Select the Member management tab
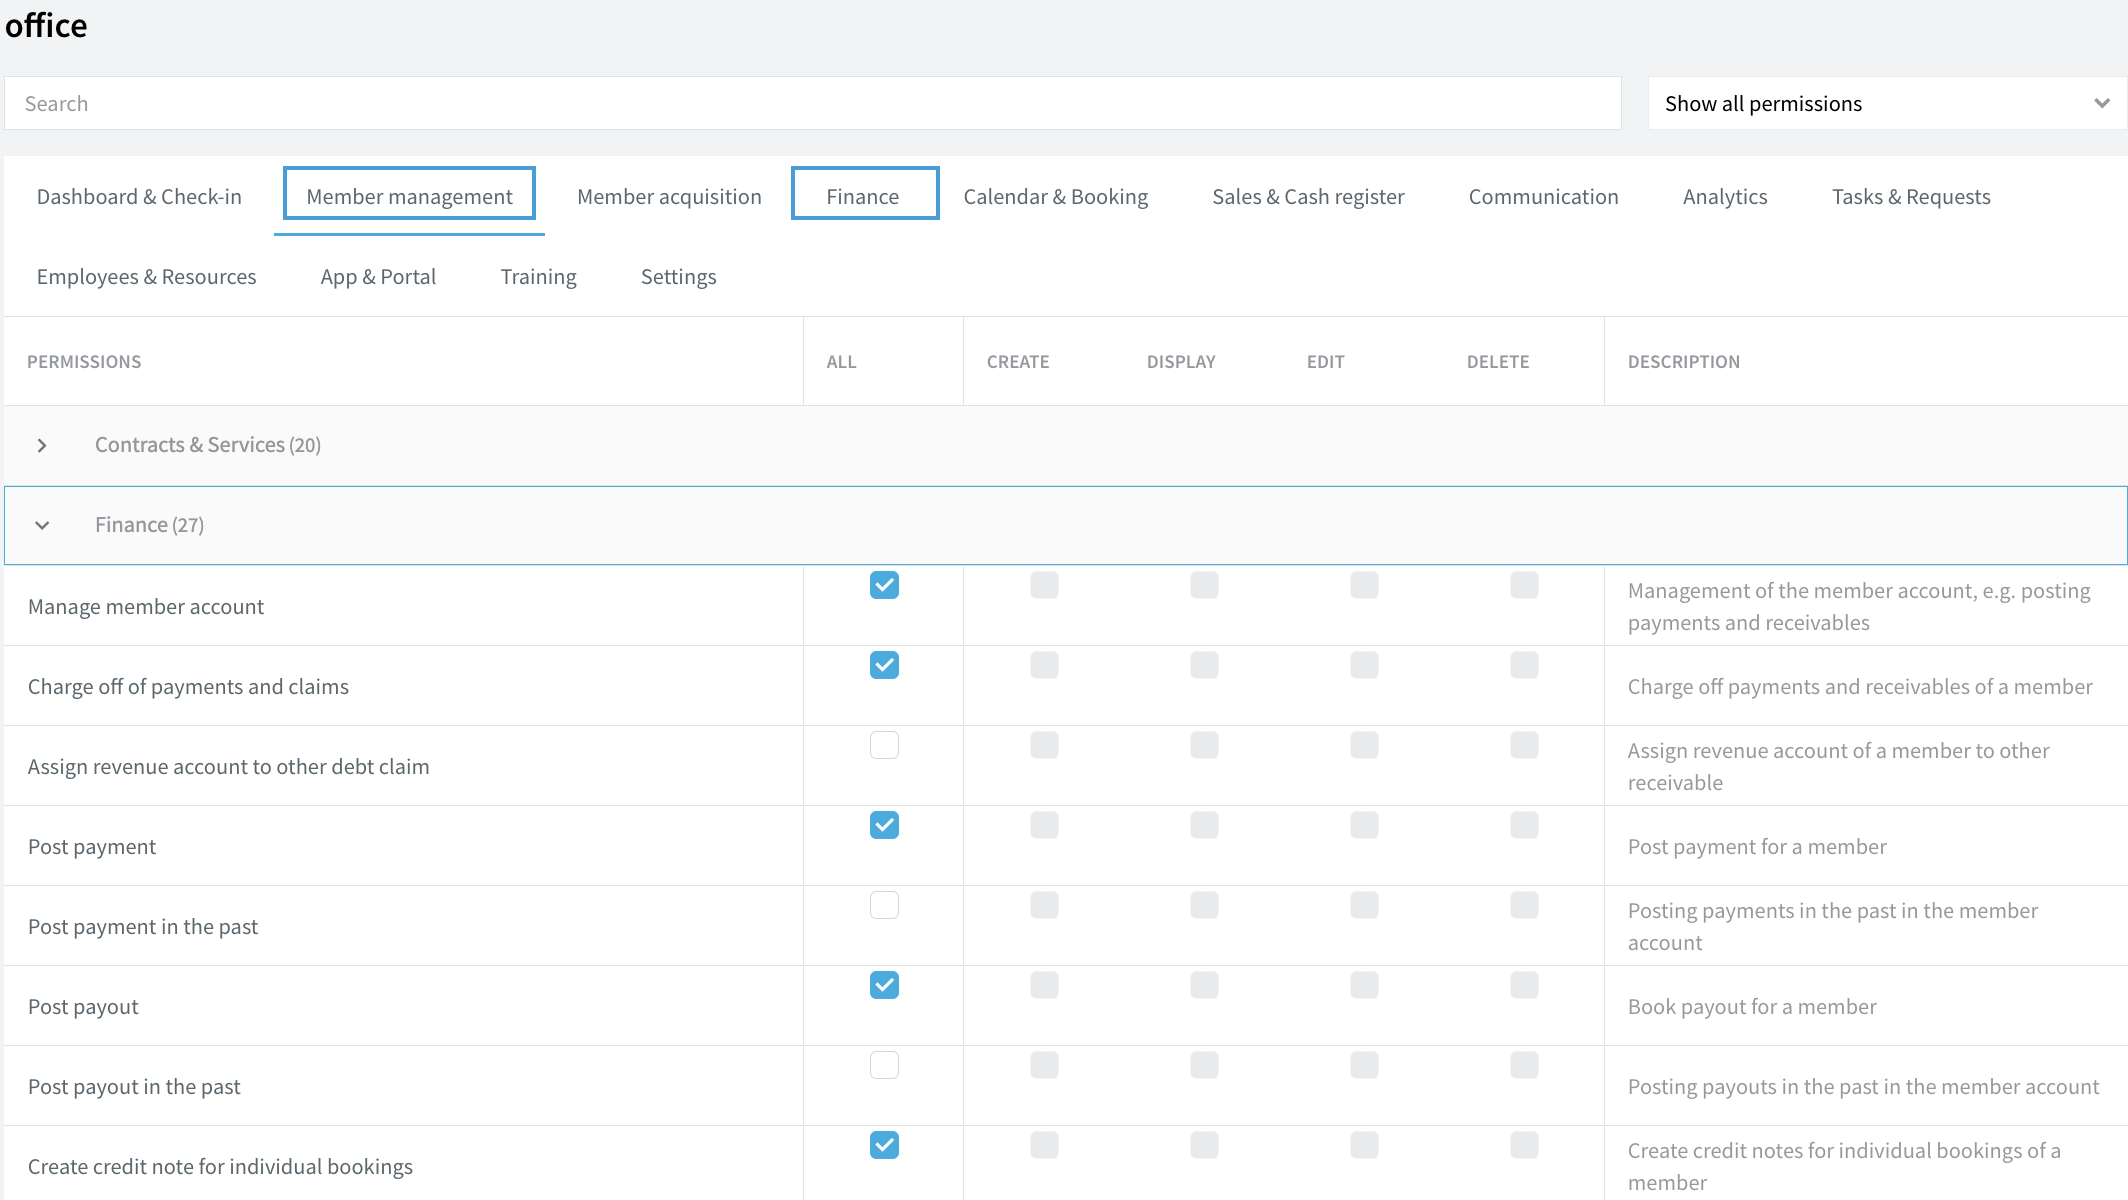 [x=409, y=196]
